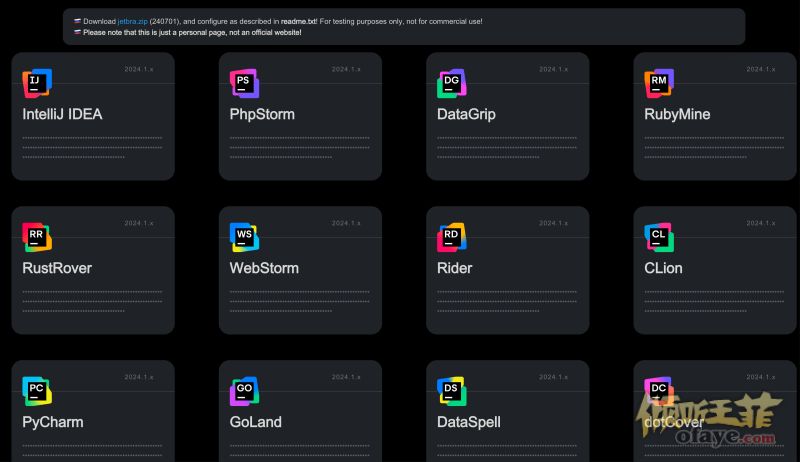Select the masked license key under PhpStorm
Image resolution: width=800 pixels, height=462 pixels.
[299, 147]
